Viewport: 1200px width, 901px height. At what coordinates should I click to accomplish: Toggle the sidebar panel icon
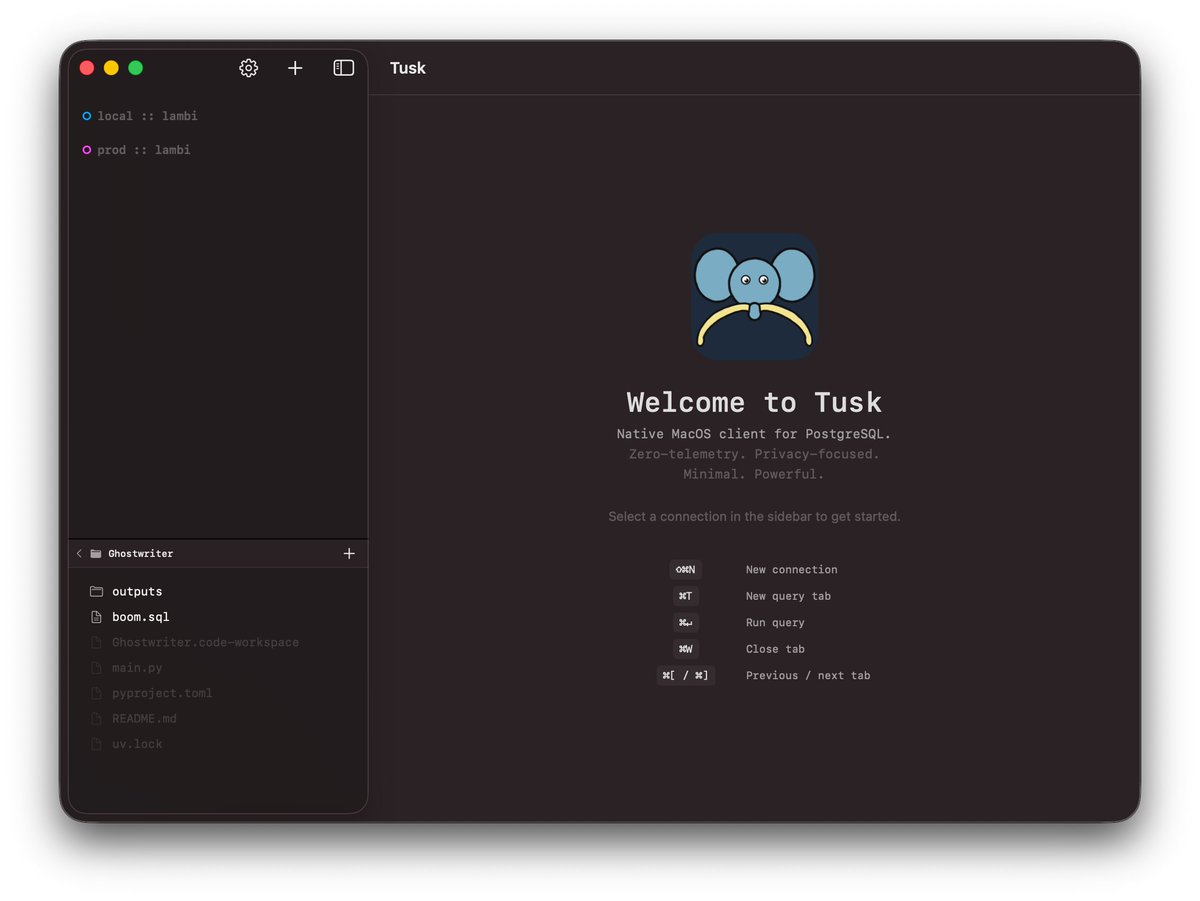(x=343, y=68)
